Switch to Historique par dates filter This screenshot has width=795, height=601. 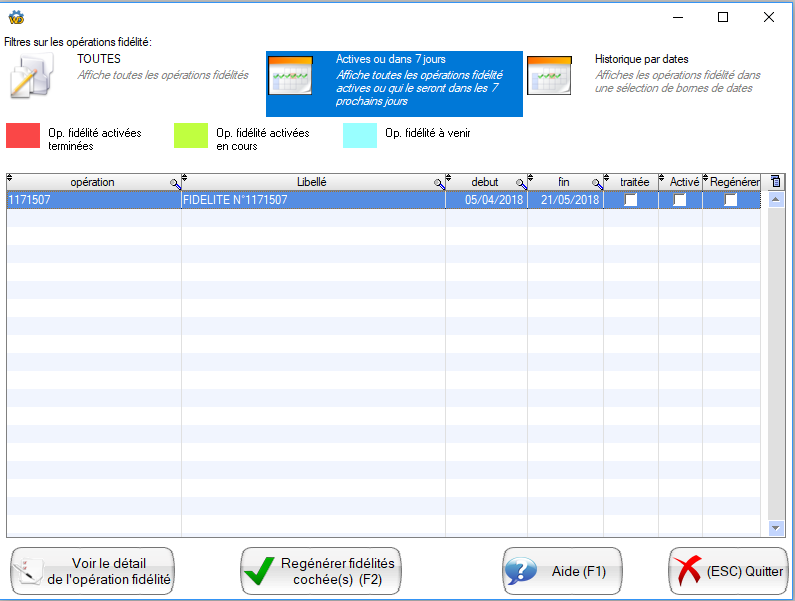click(x=642, y=60)
